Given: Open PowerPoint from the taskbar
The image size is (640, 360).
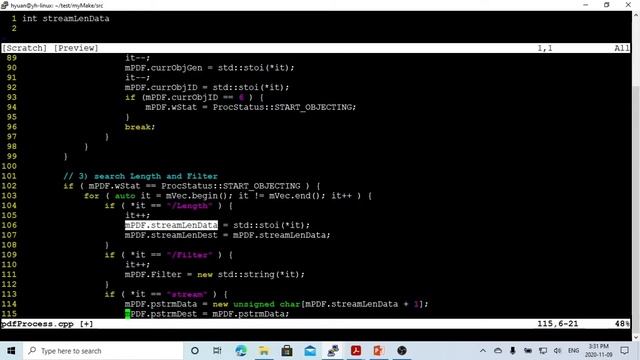Looking at the screenshot, I should pos(378,351).
